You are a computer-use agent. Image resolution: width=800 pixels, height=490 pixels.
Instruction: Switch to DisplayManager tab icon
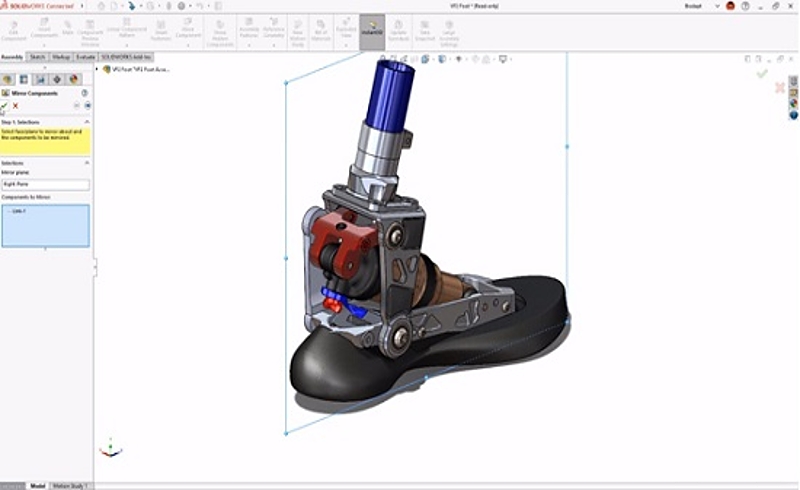[73, 79]
